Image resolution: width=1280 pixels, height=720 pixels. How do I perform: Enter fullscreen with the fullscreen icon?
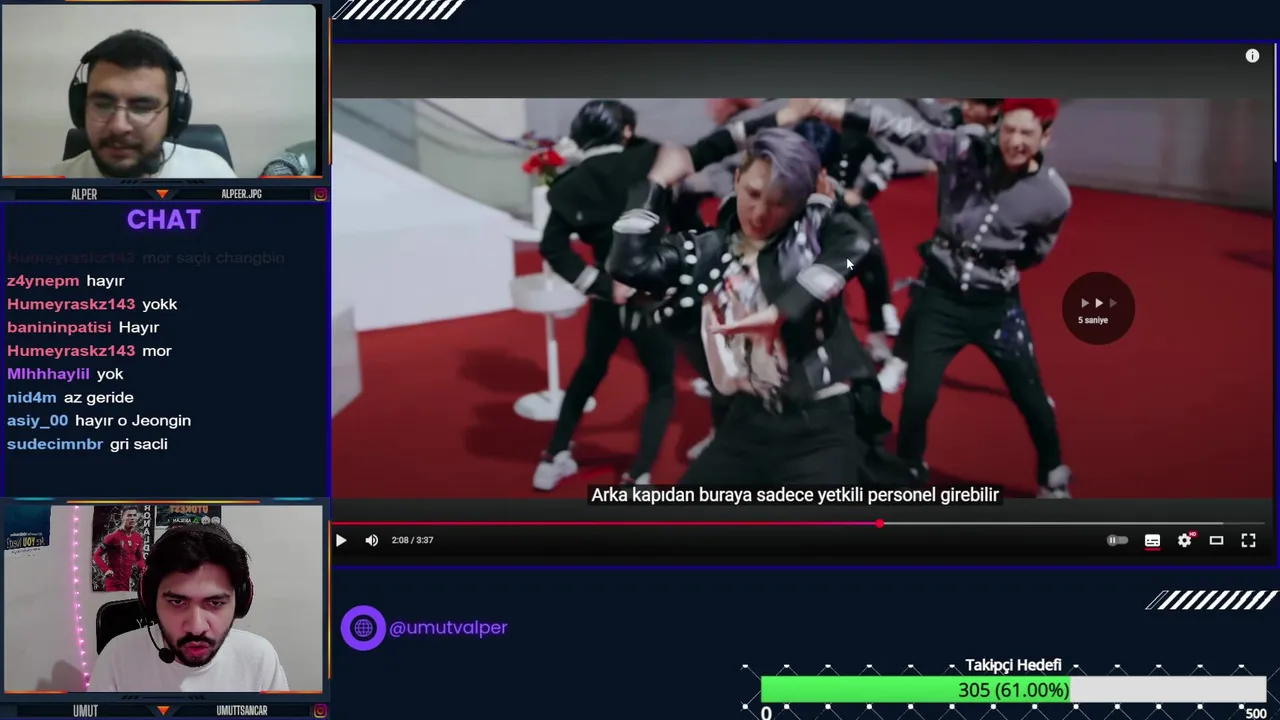point(1248,540)
